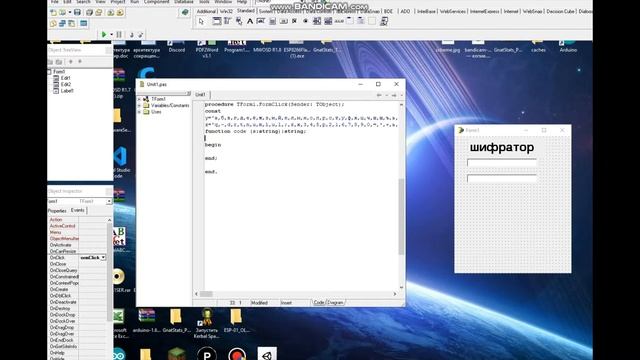Click the Toggle Form/Unit toolbar icon
The width and height of the screenshot is (640, 360).
(72, 24)
